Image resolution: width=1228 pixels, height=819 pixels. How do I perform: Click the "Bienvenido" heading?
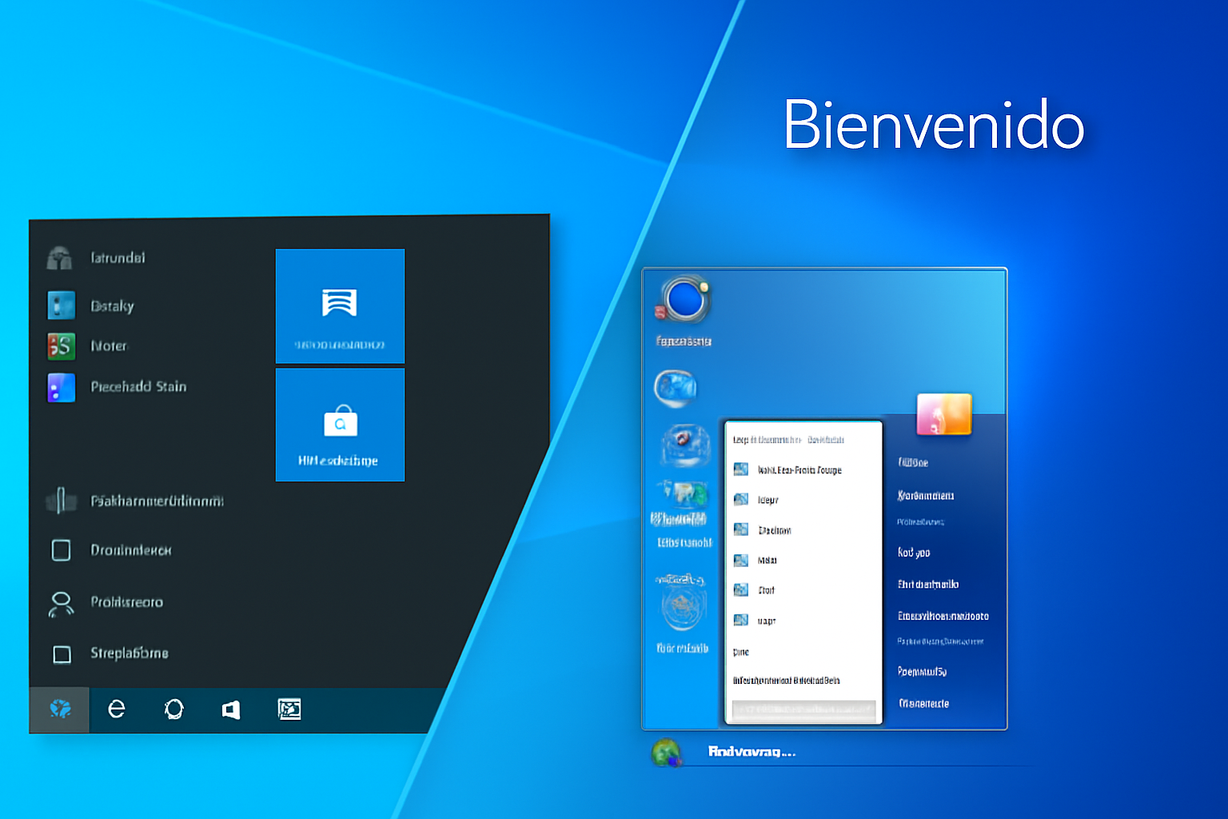click(x=934, y=126)
